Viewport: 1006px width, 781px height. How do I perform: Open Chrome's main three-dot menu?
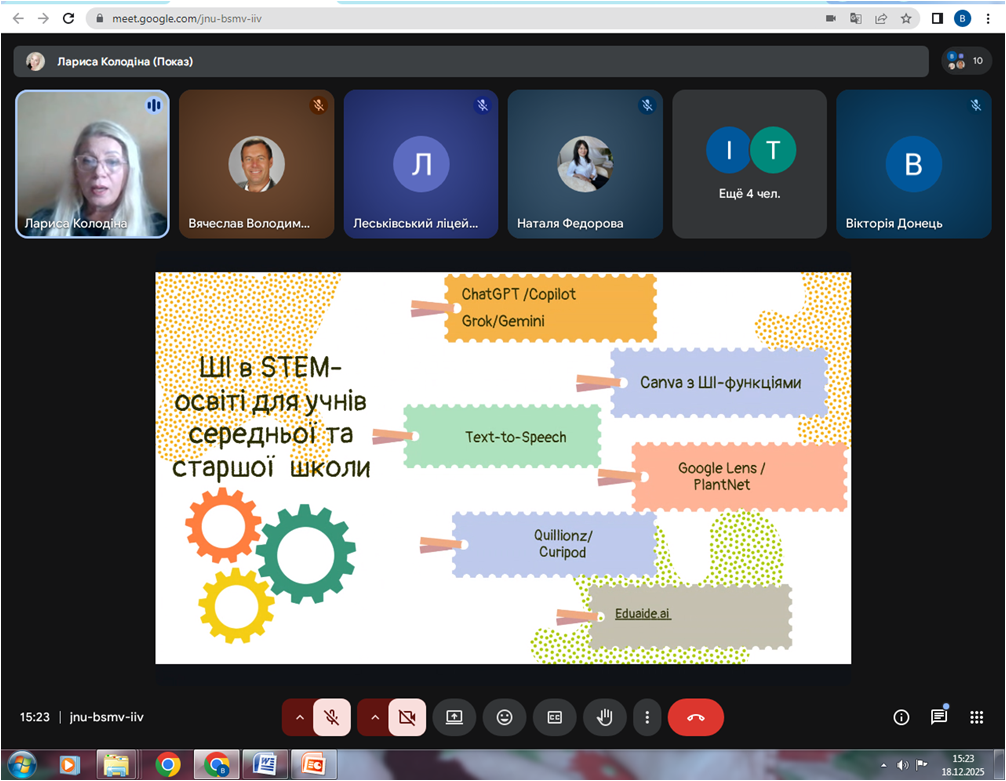point(988,18)
